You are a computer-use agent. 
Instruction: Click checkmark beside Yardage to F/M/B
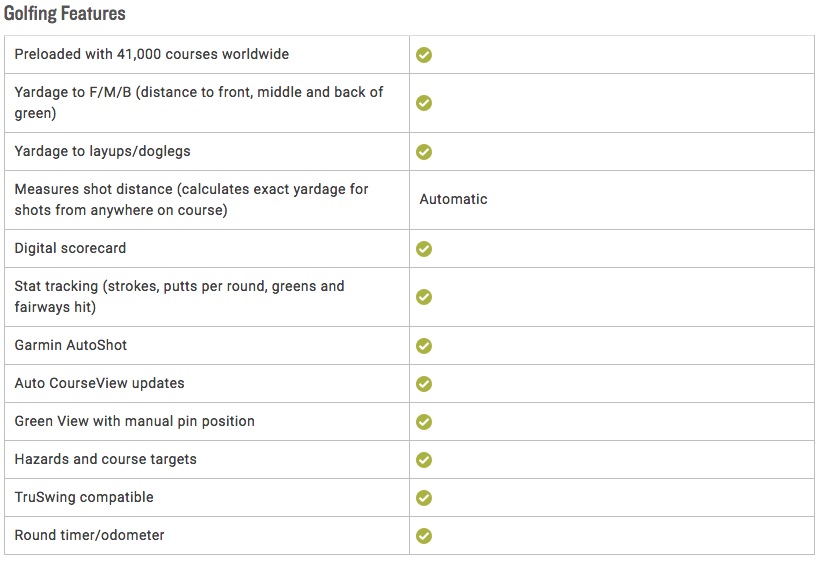(424, 103)
